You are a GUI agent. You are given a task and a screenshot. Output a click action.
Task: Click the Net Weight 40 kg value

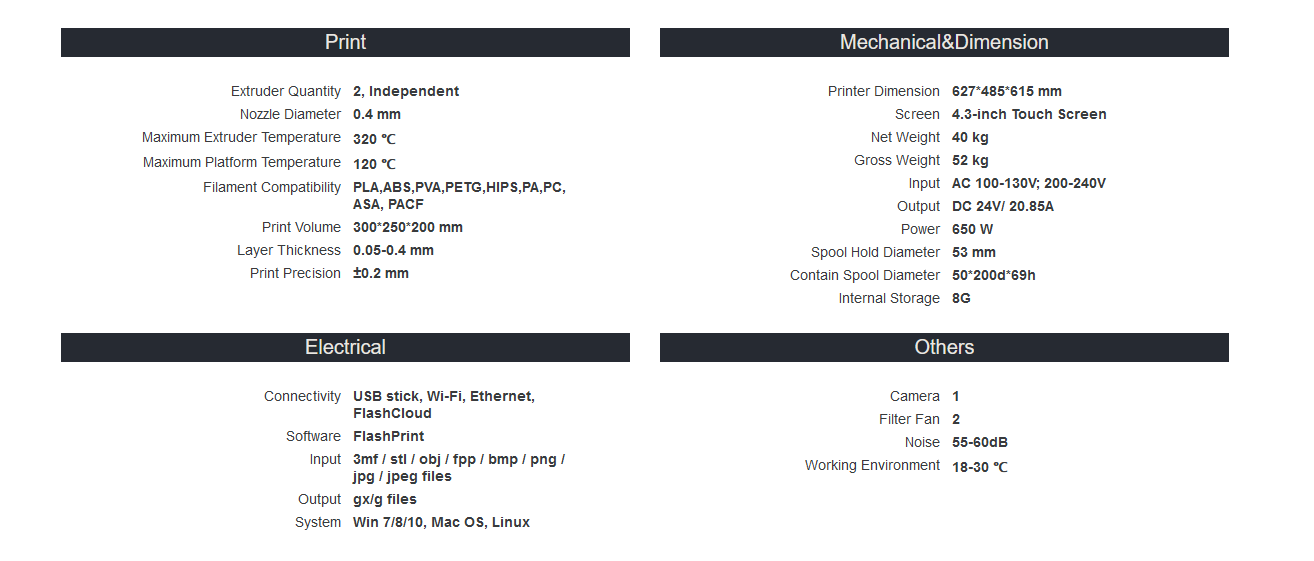click(x=970, y=137)
